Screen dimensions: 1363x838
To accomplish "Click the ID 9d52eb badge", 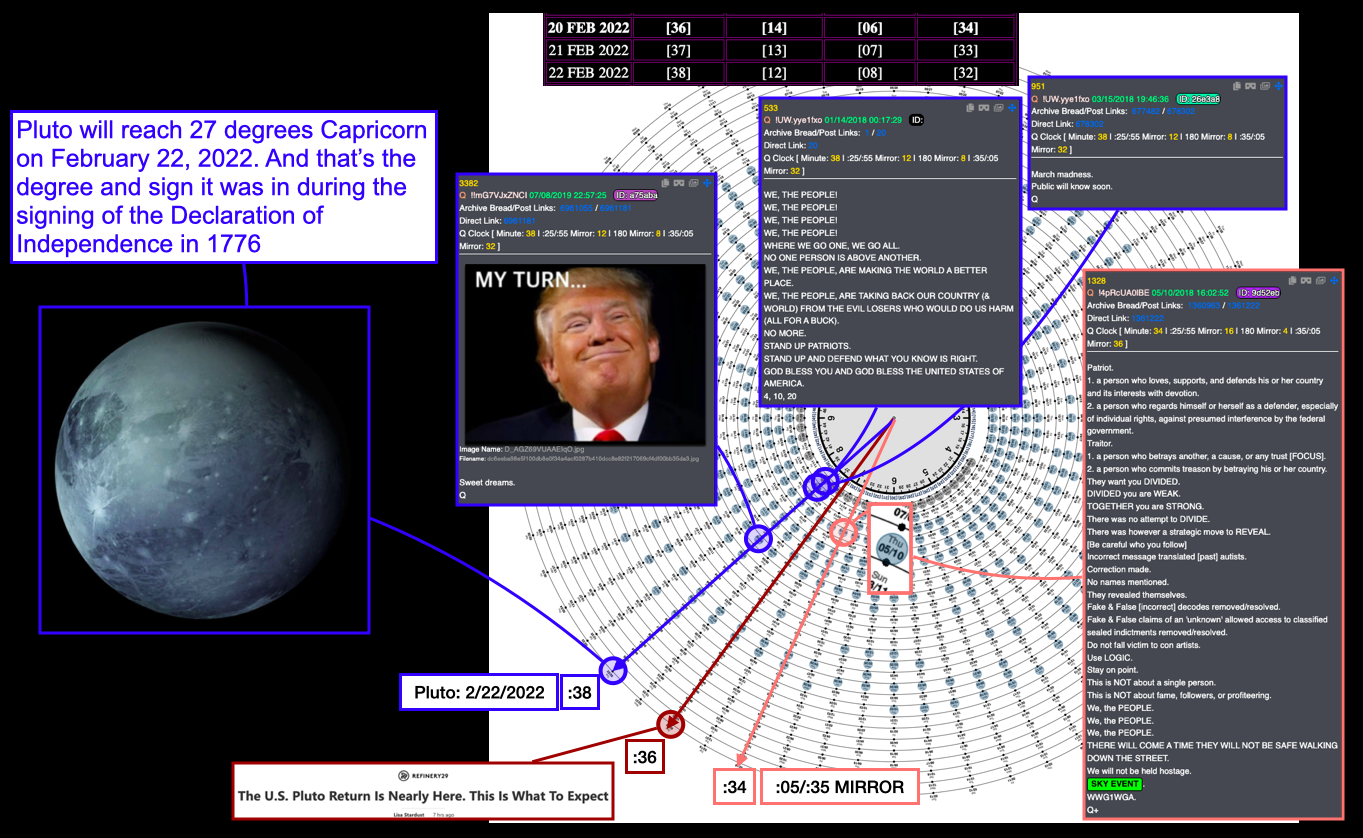I will [x=1258, y=292].
